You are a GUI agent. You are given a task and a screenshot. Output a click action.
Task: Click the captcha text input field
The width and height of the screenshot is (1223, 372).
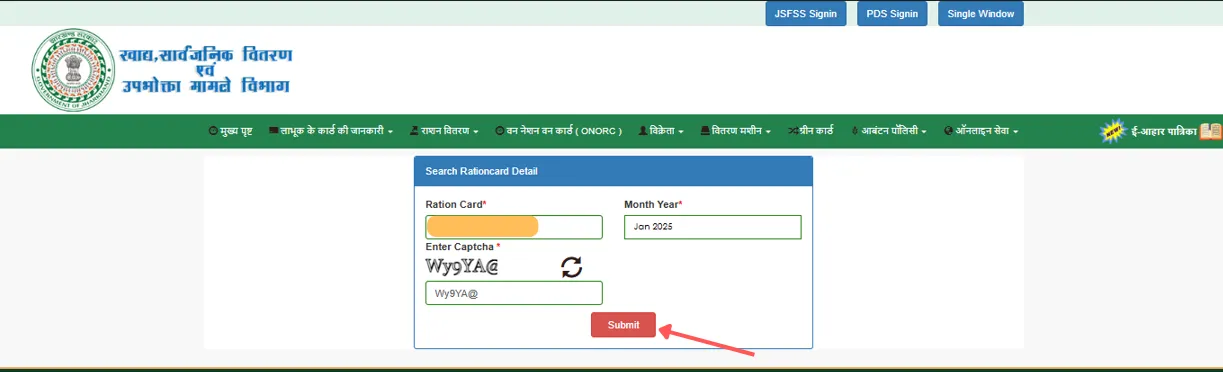(x=514, y=293)
